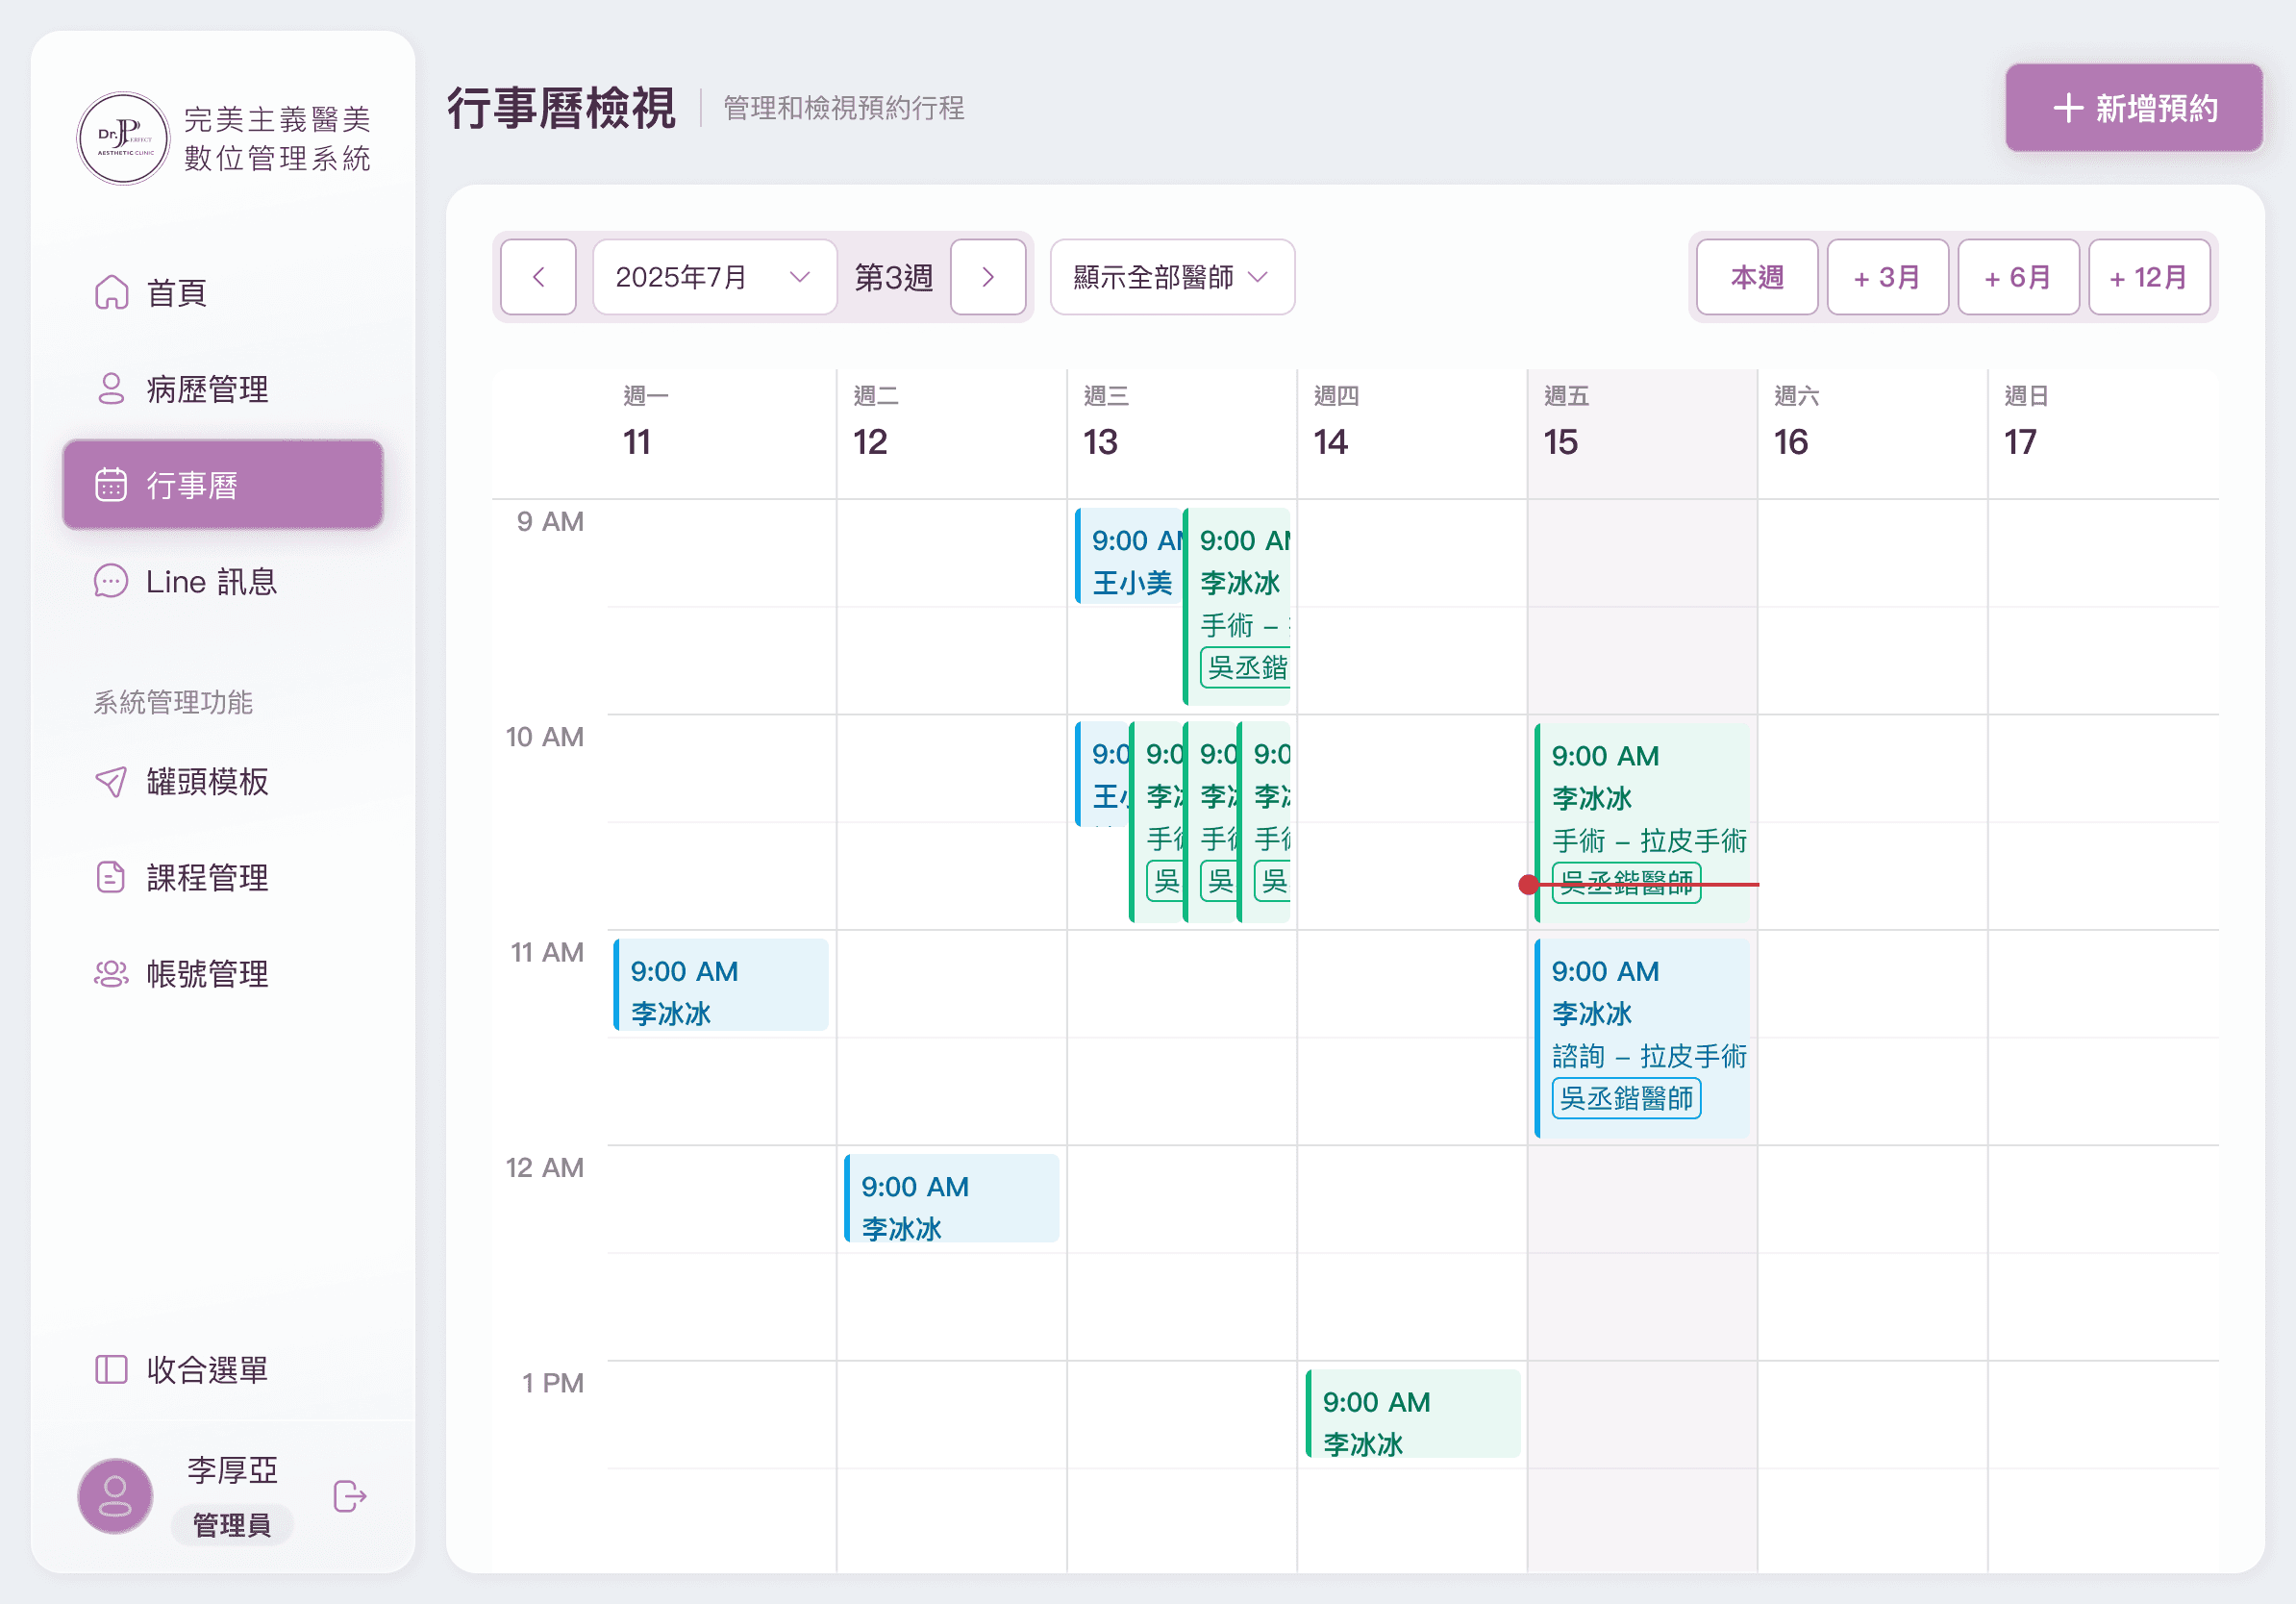Screen dimensions: 2296x1604
Task: Click the patient records person icon
Action: (x=111, y=389)
